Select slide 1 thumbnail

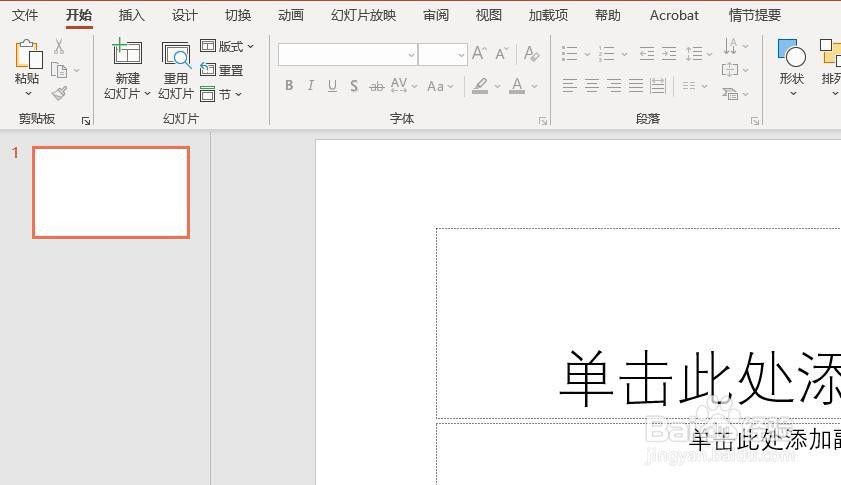111,192
